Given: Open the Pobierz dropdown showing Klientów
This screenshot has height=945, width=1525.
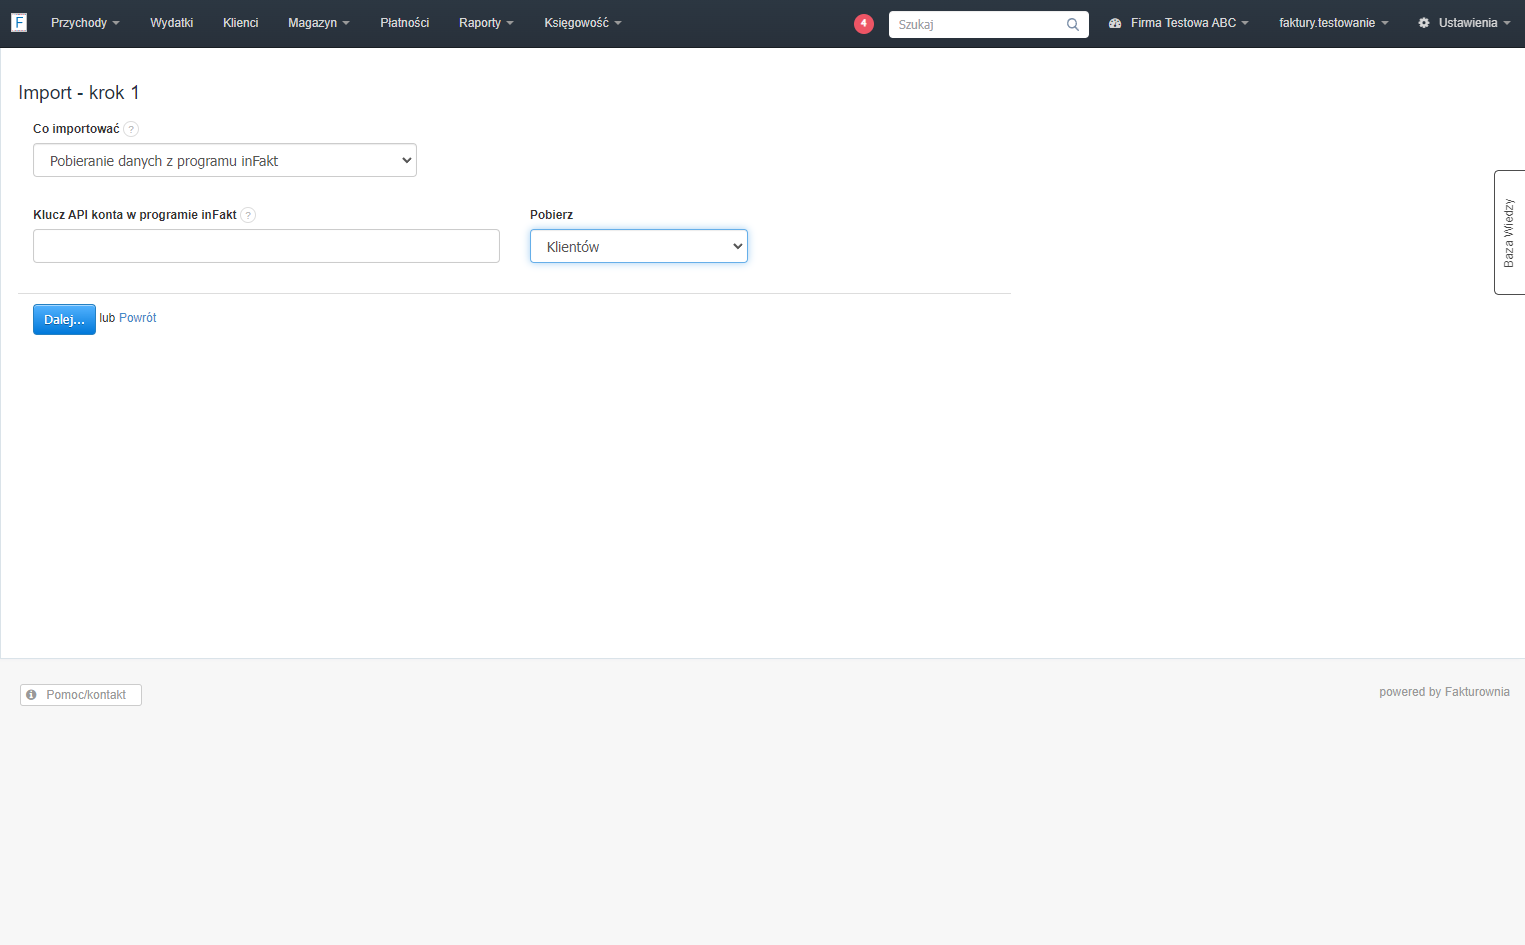Looking at the screenshot, I should point(639,247).
